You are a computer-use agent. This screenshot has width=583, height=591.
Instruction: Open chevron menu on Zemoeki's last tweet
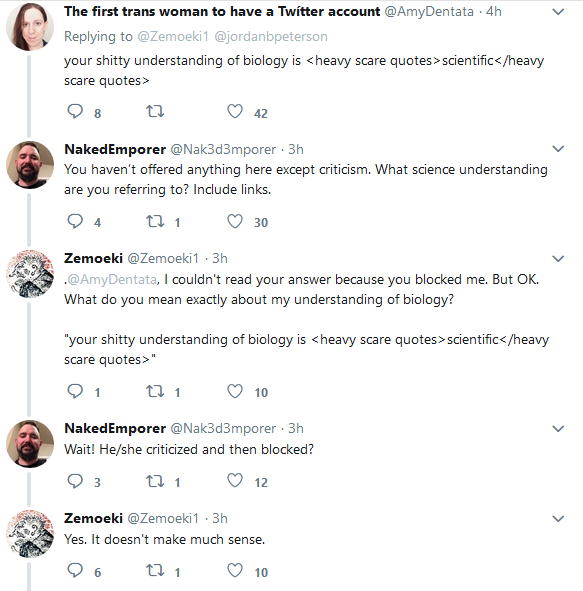coord(558,519)
